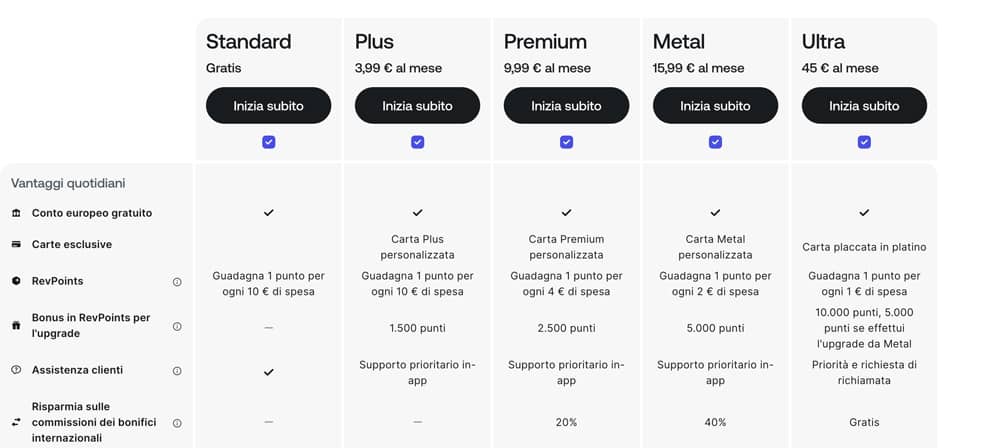This screenshot has width=1000, height=448.
Task: Click the Assistenza clienti help icon
Action: (16, 370)
